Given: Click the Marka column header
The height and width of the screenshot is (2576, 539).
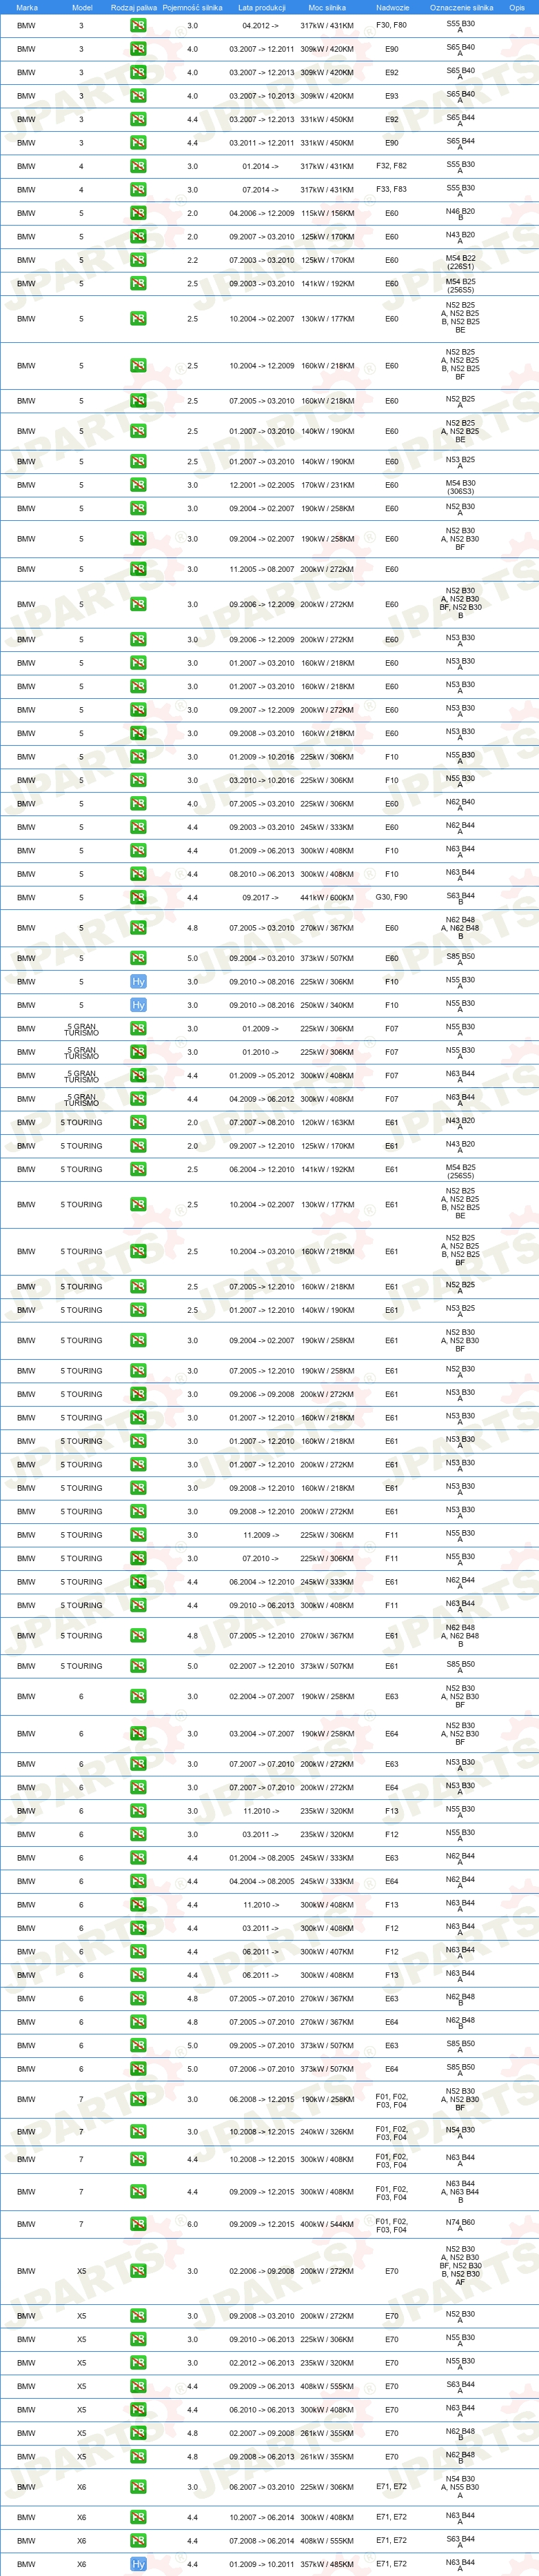Looking at the screenshot, I should 27,7.
